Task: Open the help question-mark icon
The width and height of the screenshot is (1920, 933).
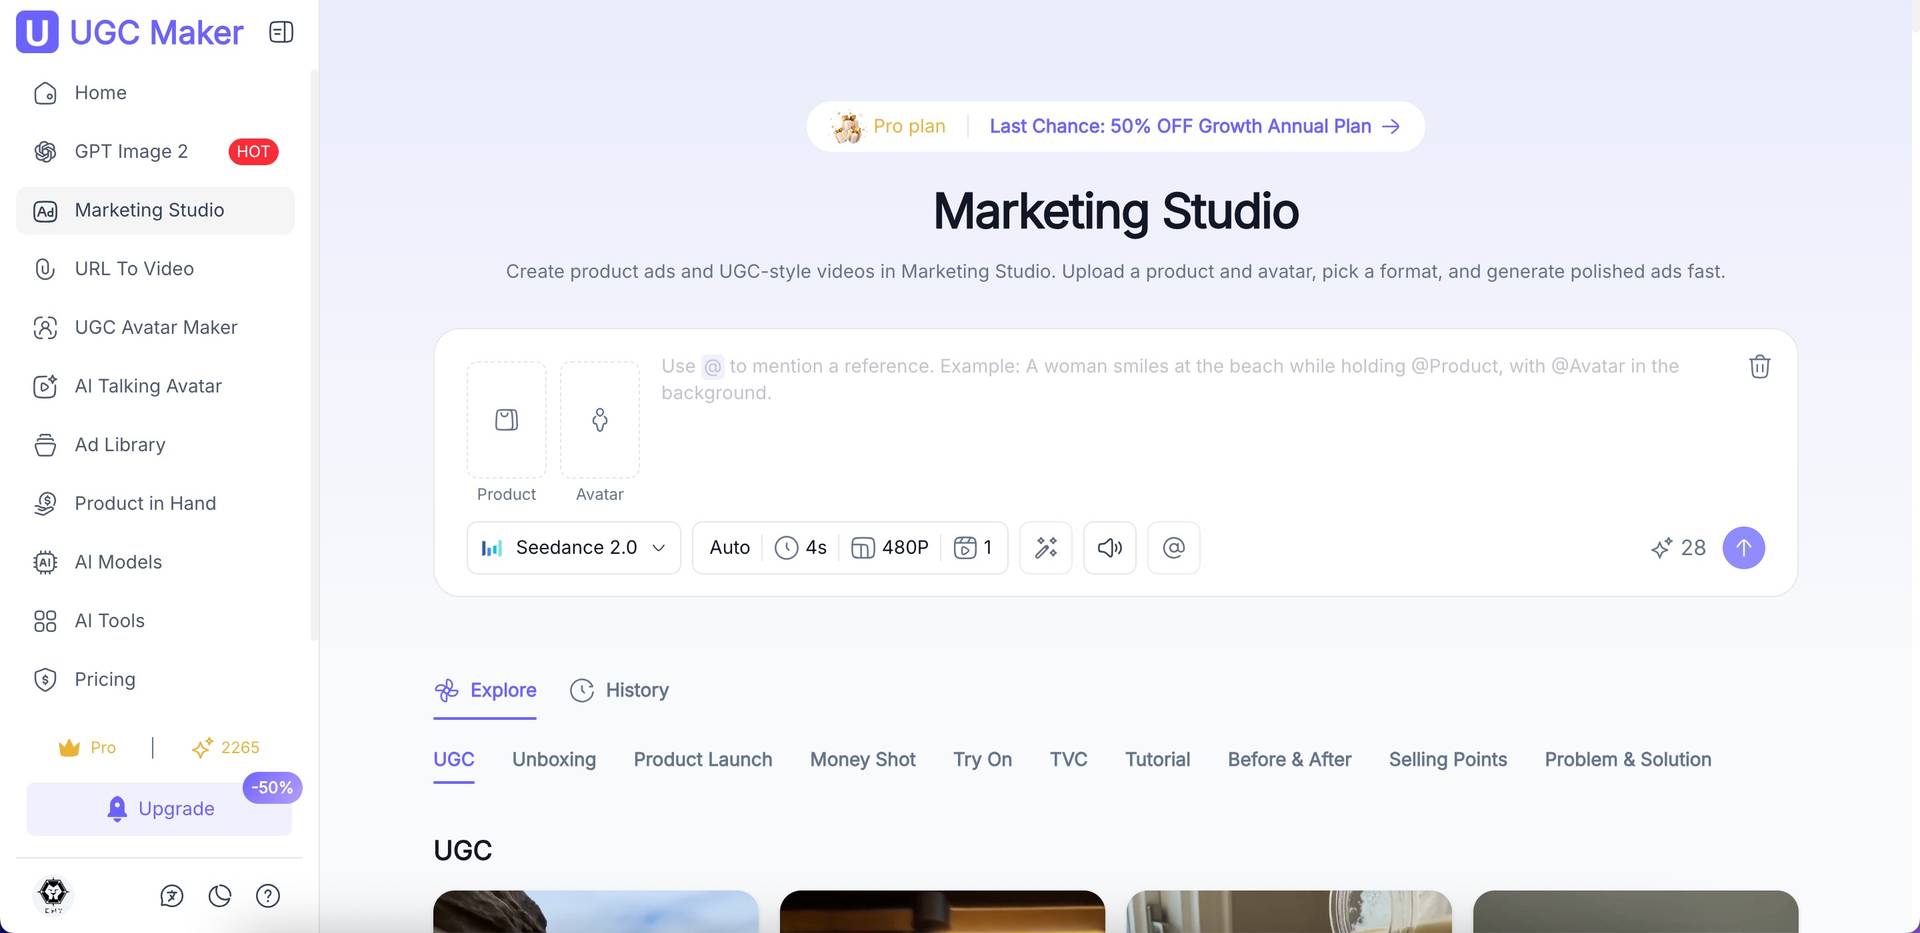Action: [x=268, y=896]
